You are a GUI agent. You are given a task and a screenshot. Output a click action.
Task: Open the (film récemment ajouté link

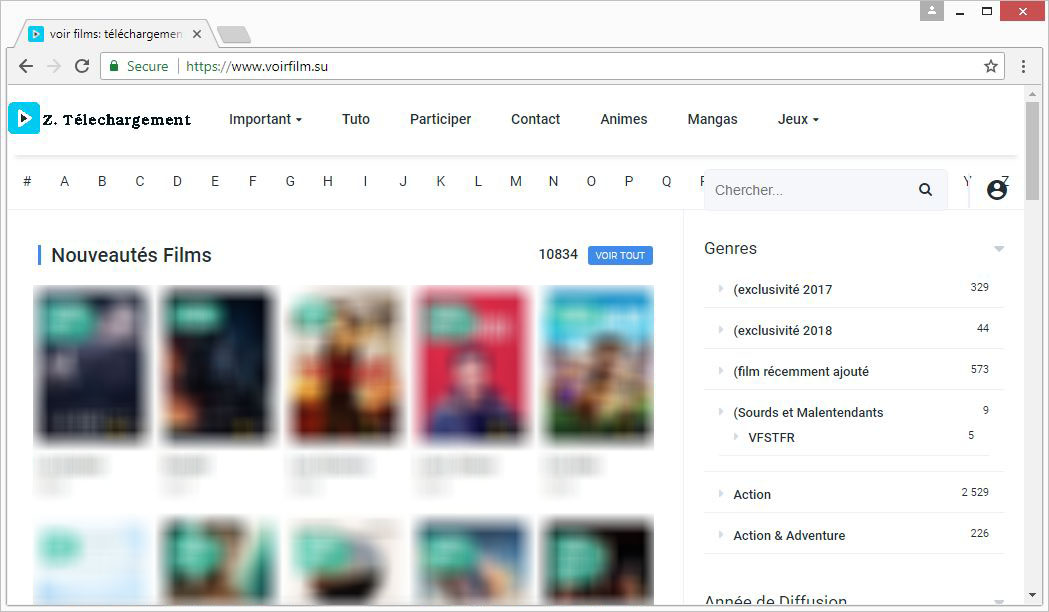tap(801, 371)
